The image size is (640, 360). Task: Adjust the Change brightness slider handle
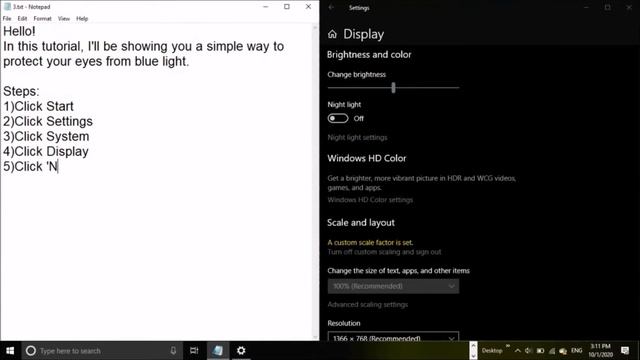click(393, 87)
